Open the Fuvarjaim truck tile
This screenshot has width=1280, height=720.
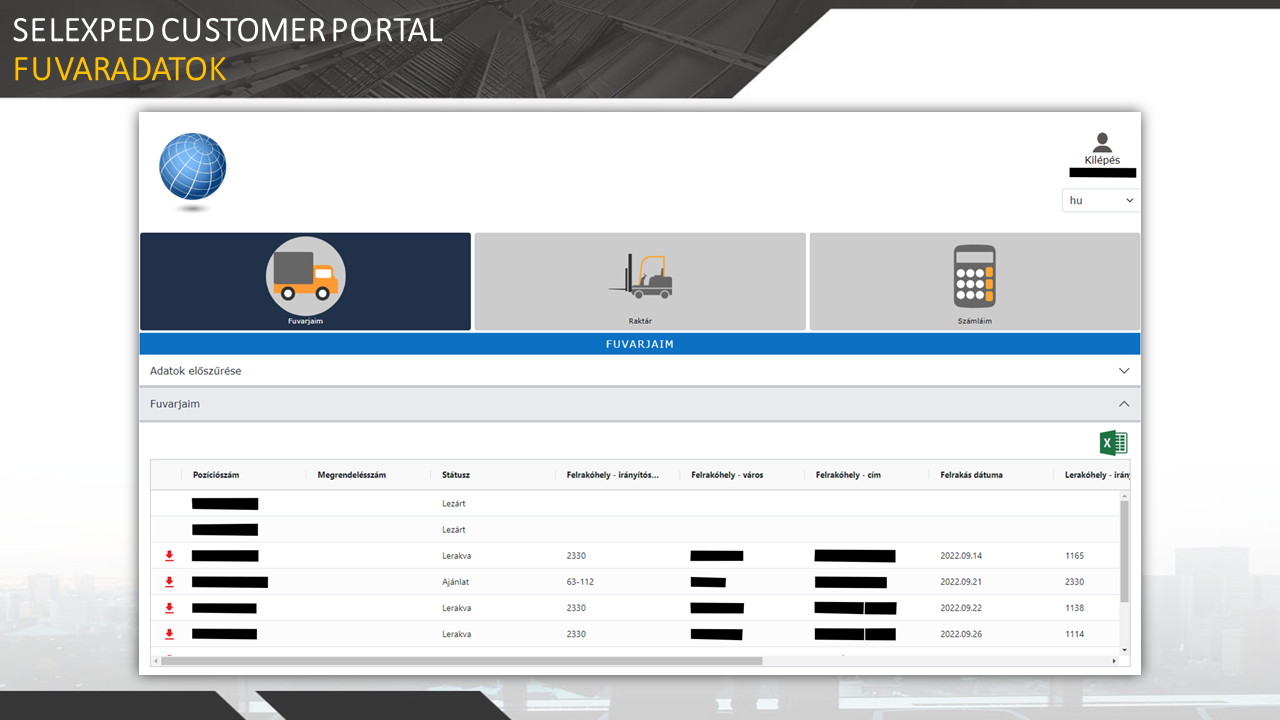click(305, 281)
